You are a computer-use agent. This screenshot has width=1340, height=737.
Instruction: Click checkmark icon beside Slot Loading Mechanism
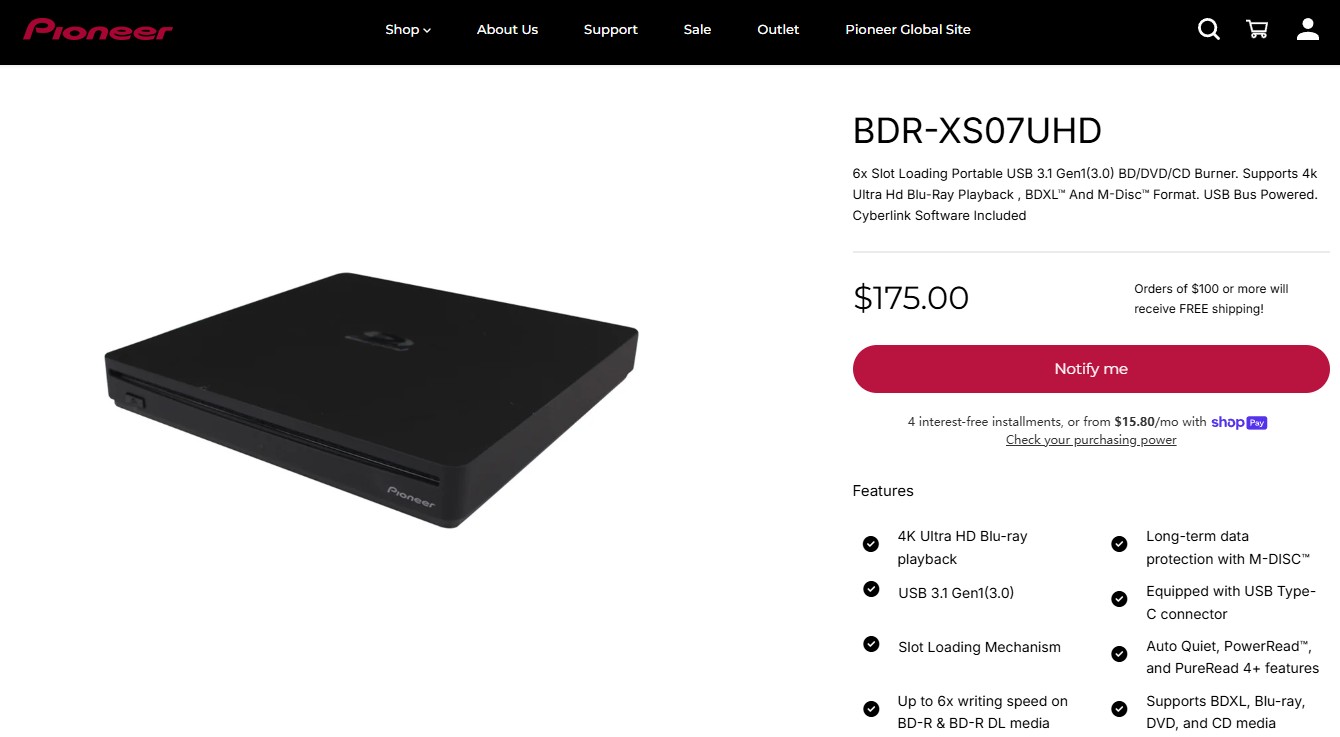[x=871, y=644]
